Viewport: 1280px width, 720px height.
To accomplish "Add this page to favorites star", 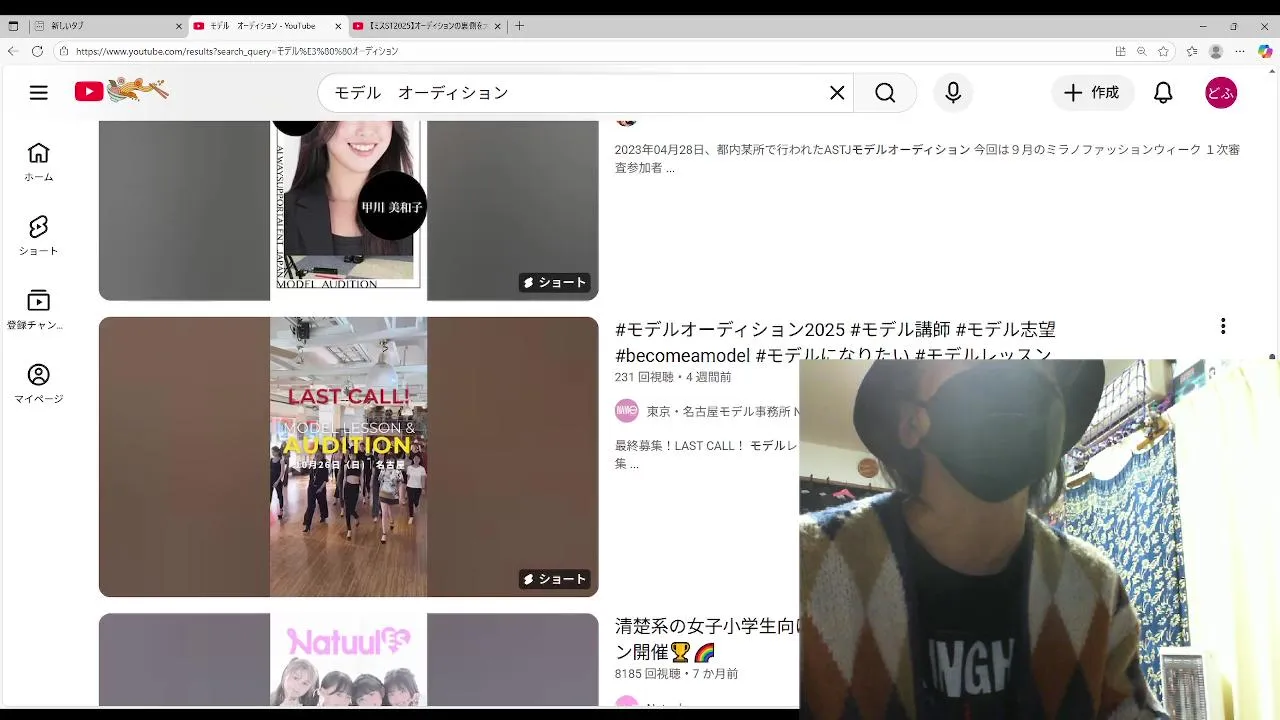I will pos(1163,51).
